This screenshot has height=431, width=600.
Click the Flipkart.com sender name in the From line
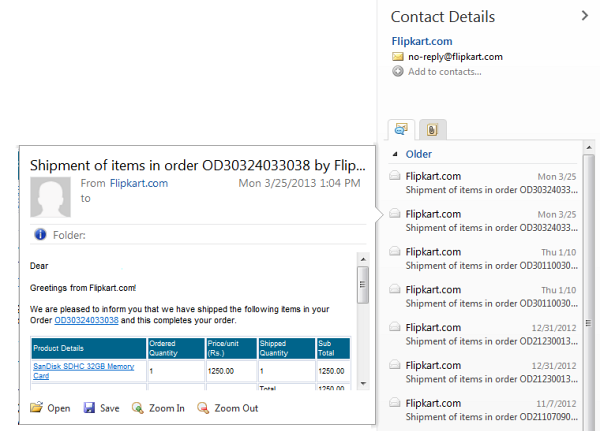[x=139, y=183]
